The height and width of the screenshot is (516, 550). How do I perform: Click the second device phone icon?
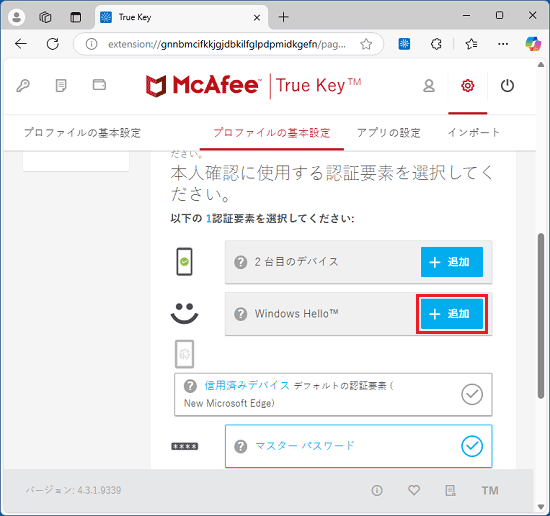[184, 262]
